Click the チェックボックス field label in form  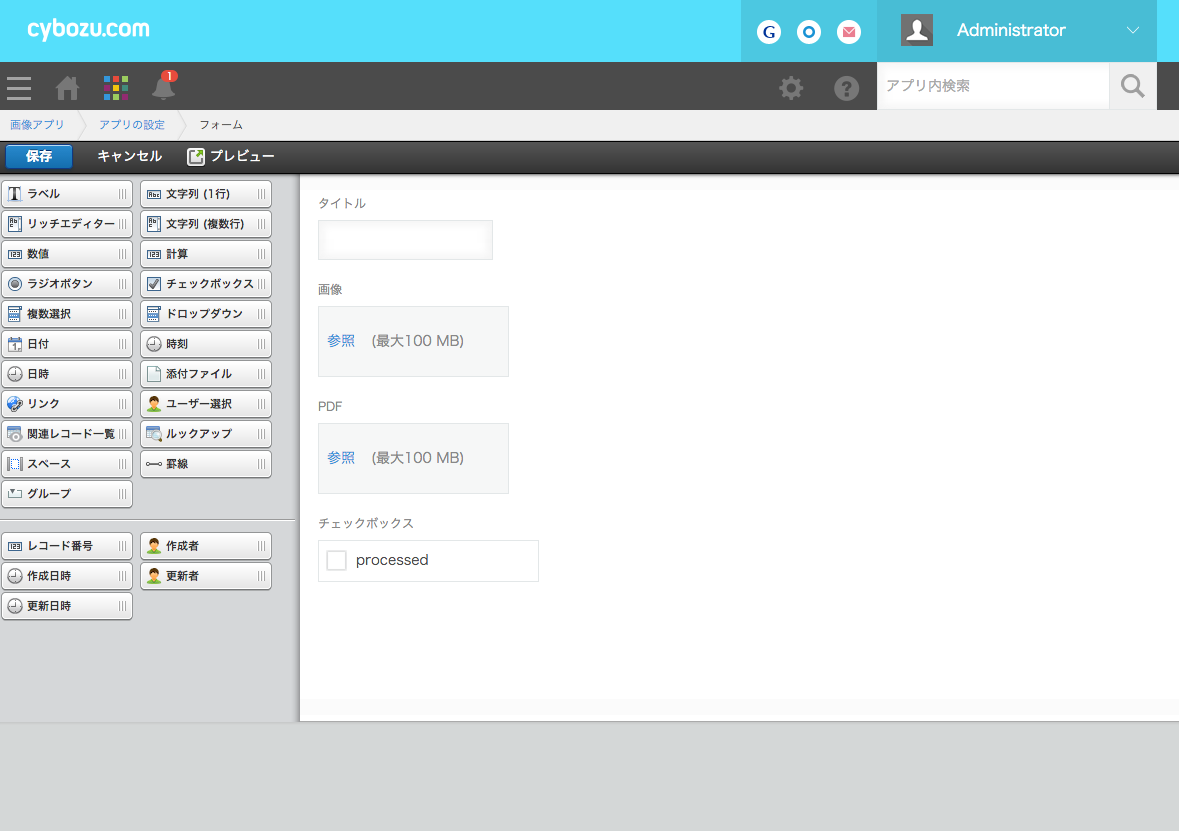pyautogui.click(x=365, y=523)
